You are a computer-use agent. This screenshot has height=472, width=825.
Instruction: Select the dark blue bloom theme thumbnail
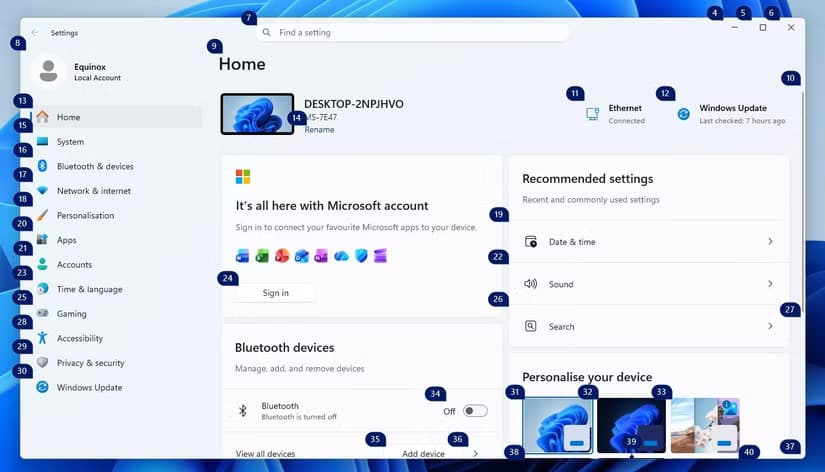point(631,425)
